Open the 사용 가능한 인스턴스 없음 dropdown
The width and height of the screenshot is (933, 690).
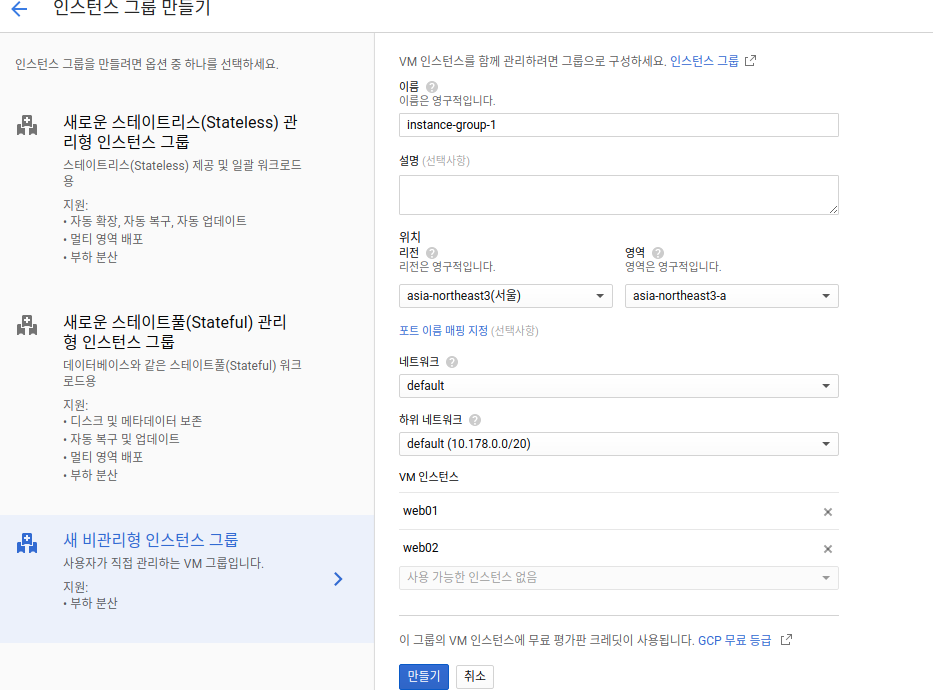click(x=619, y=578)
